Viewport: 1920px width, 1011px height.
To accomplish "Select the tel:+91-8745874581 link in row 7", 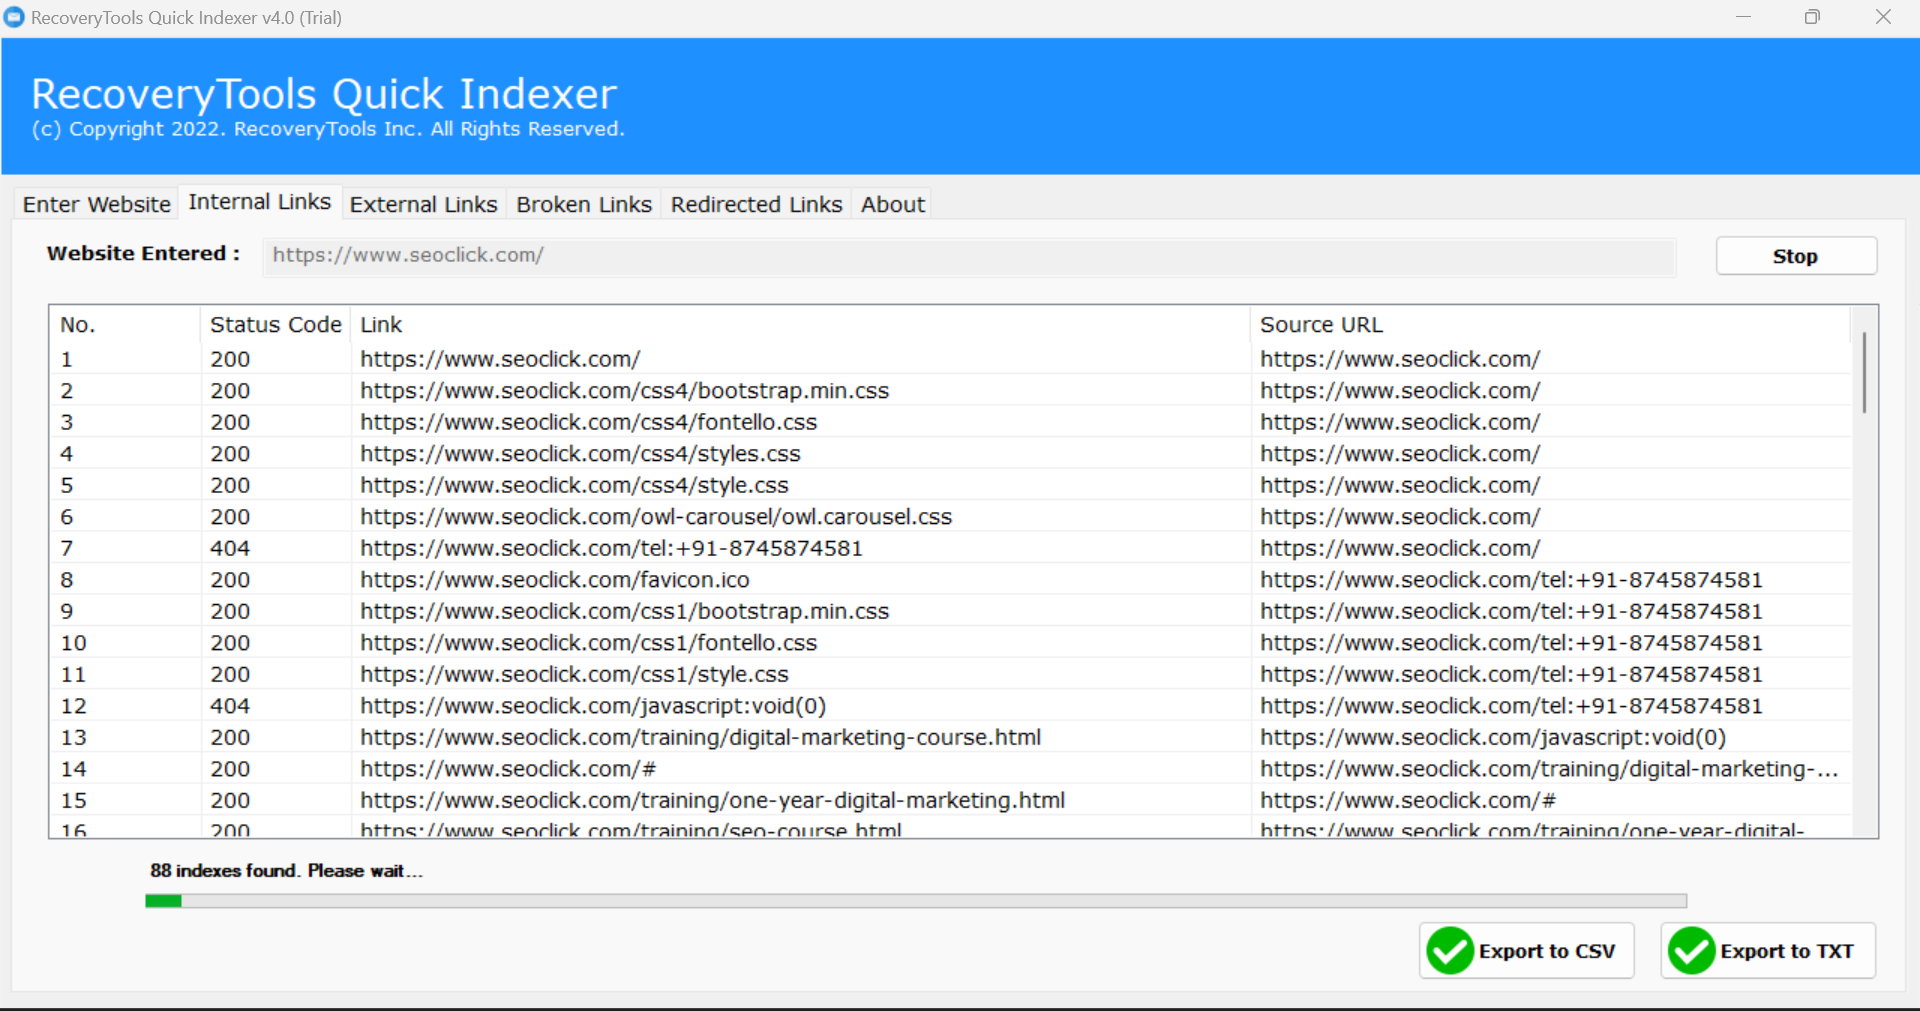I will click(x=611, y=548).
